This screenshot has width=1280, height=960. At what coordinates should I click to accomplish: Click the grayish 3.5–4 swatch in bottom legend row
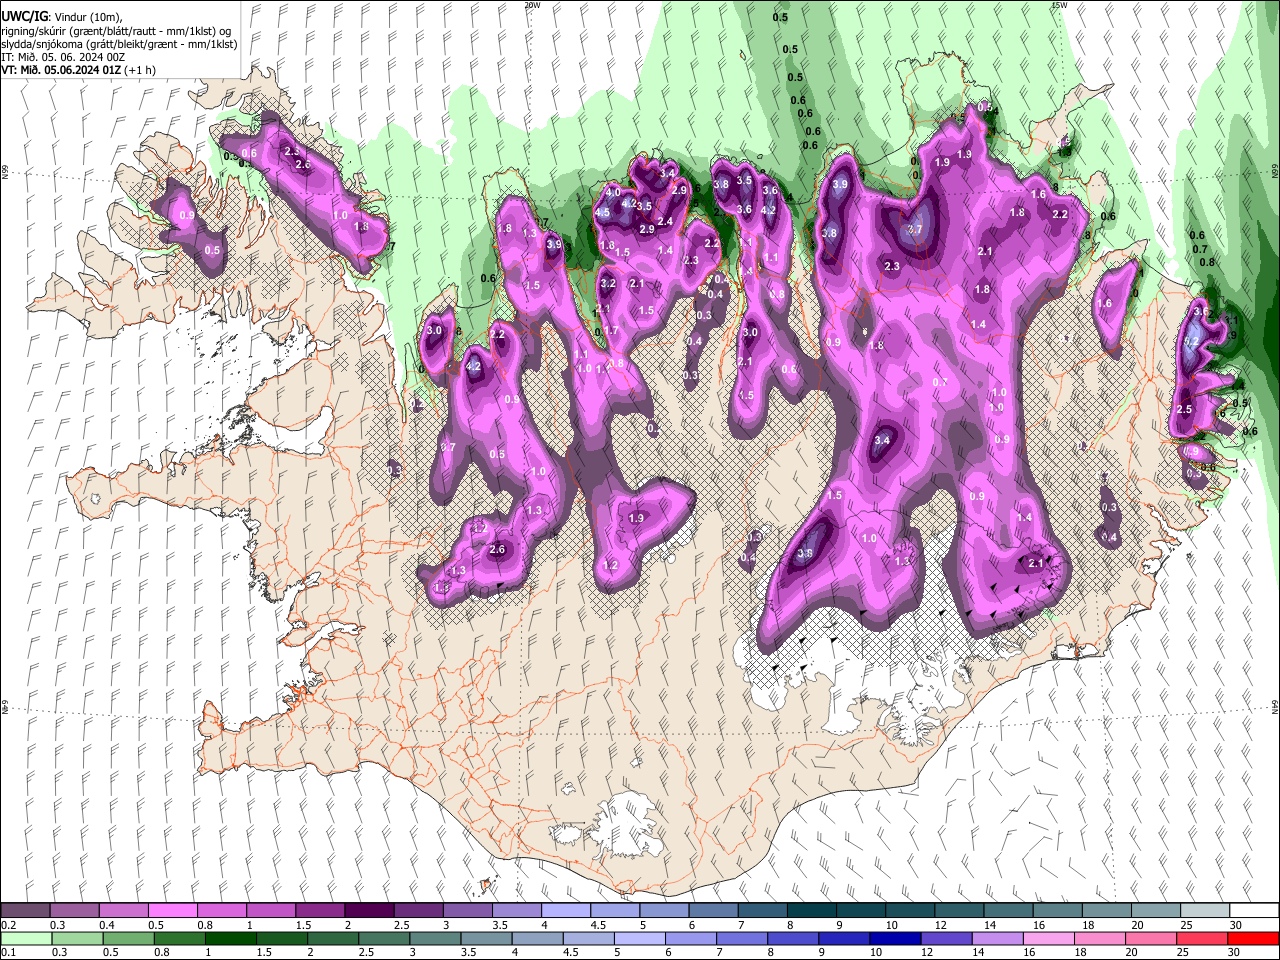tap(485, 938)
